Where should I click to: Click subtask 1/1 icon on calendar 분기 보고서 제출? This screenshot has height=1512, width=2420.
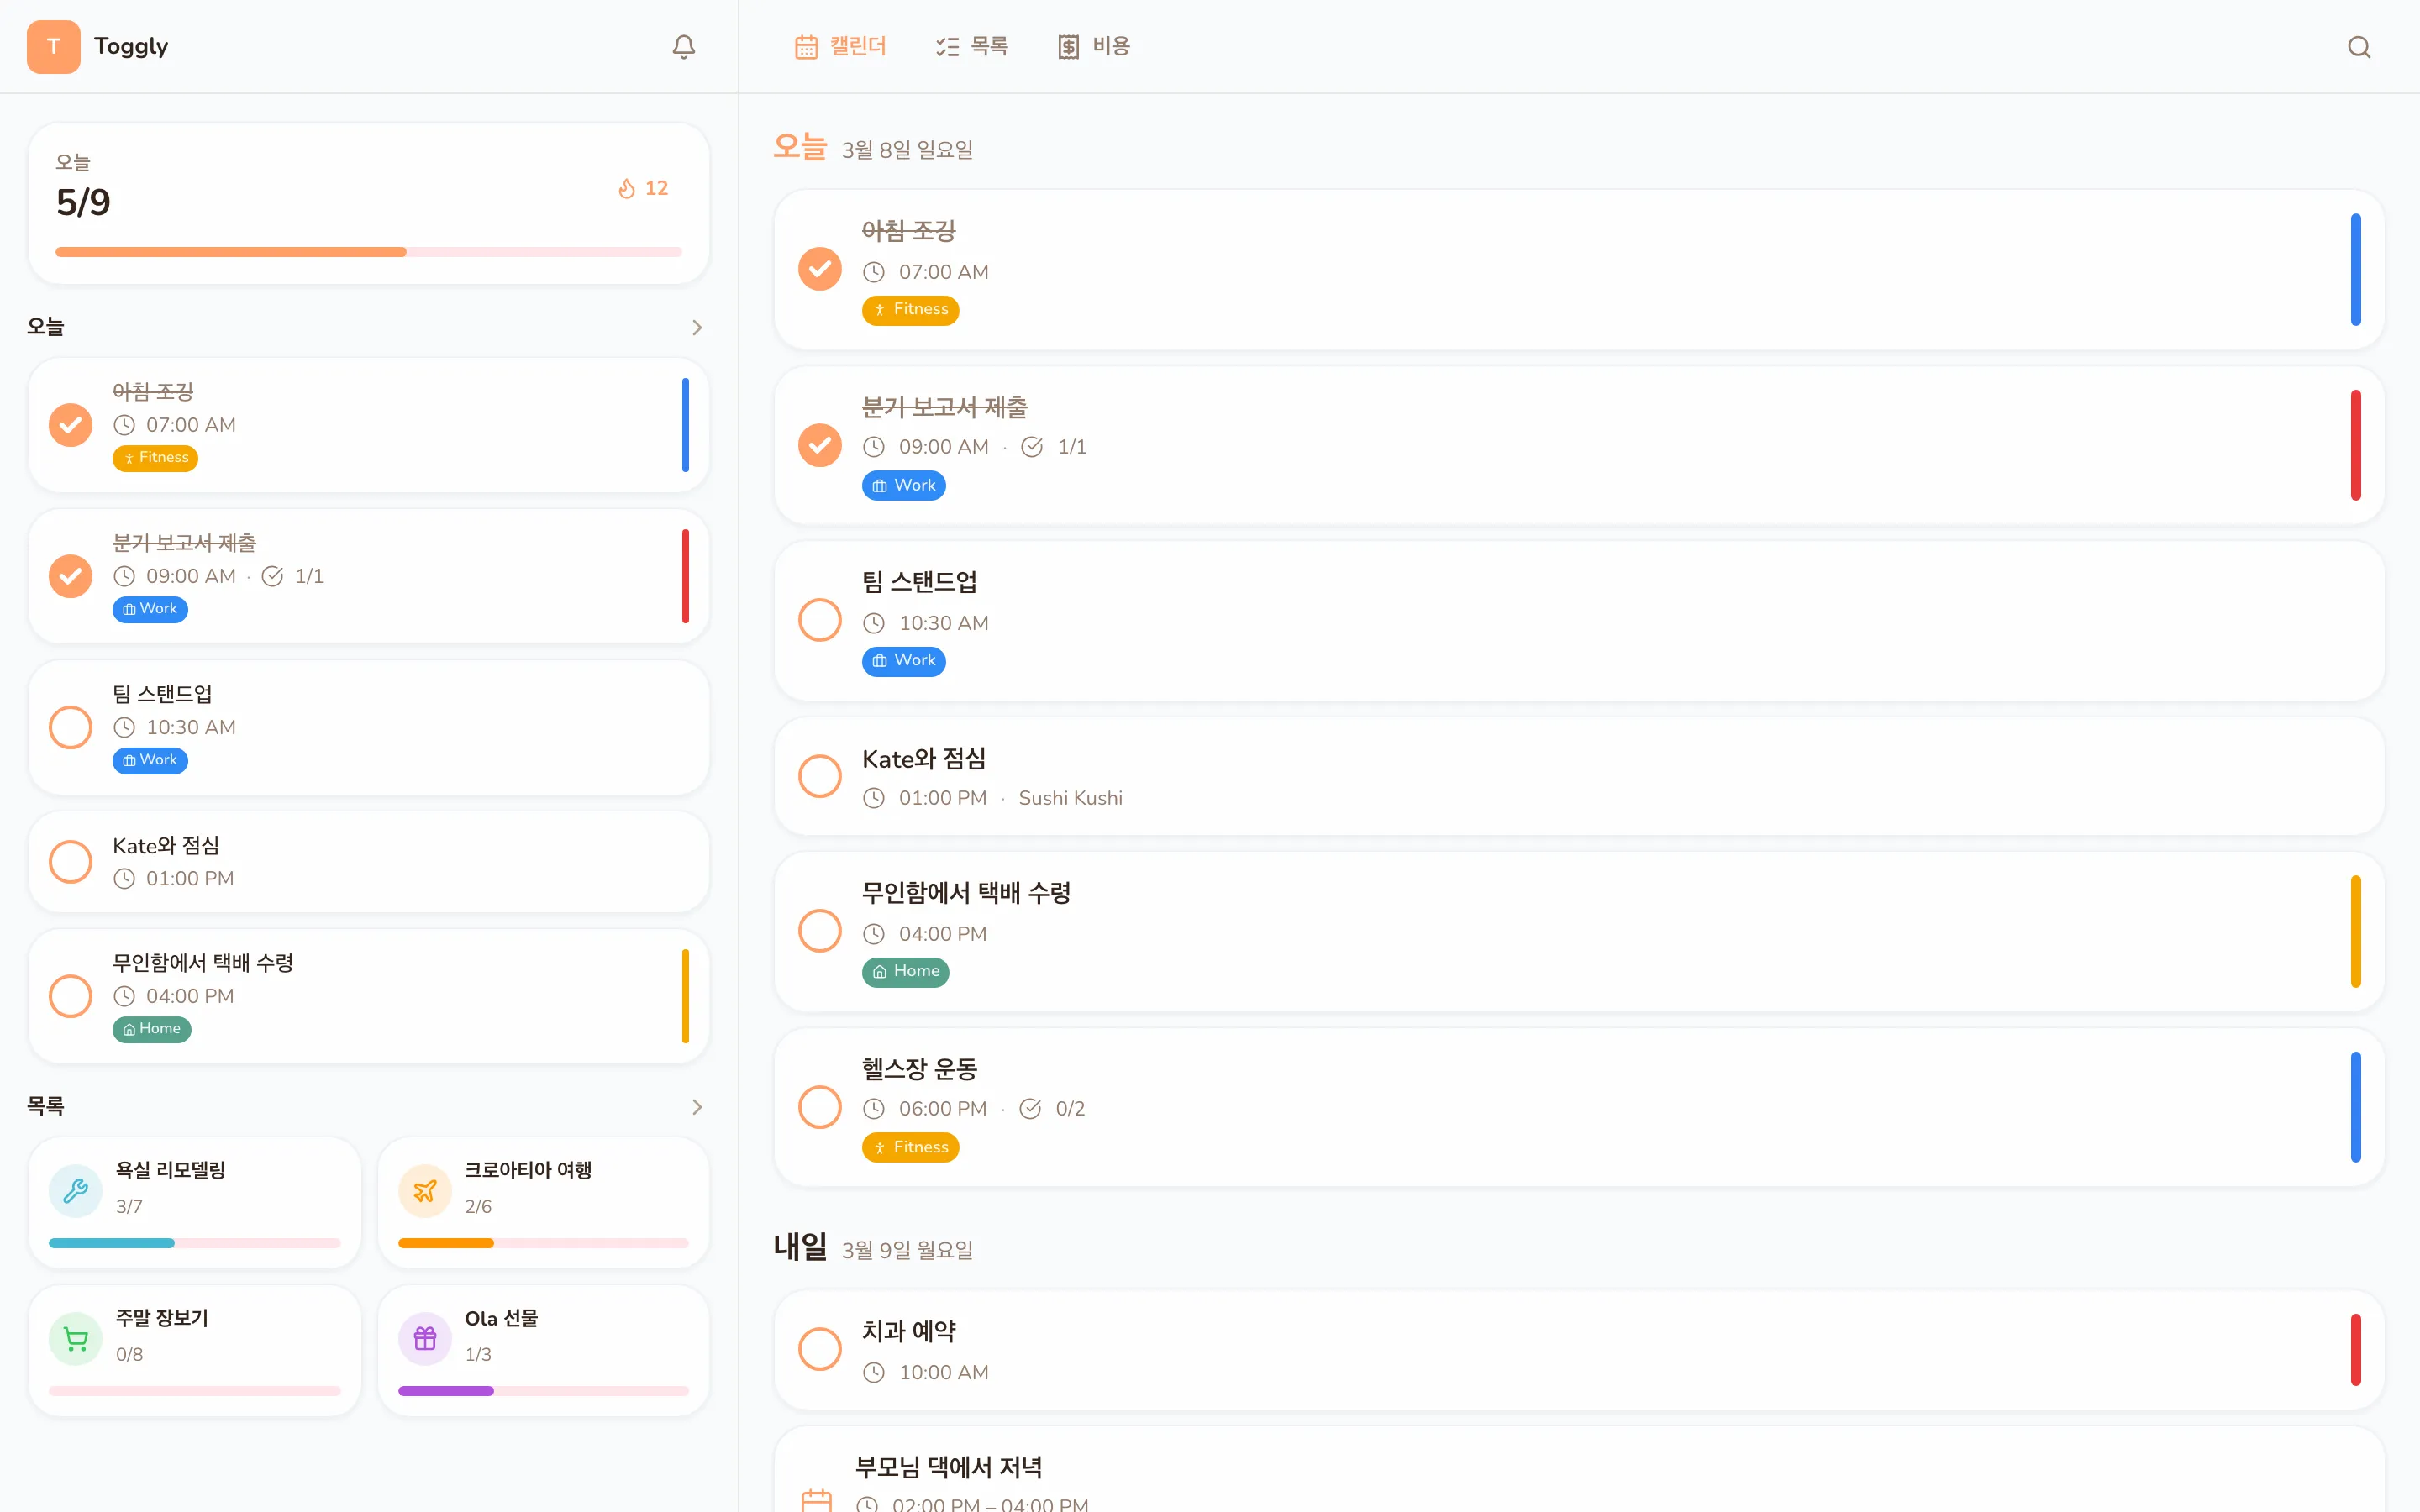(x=1032, y=447)
